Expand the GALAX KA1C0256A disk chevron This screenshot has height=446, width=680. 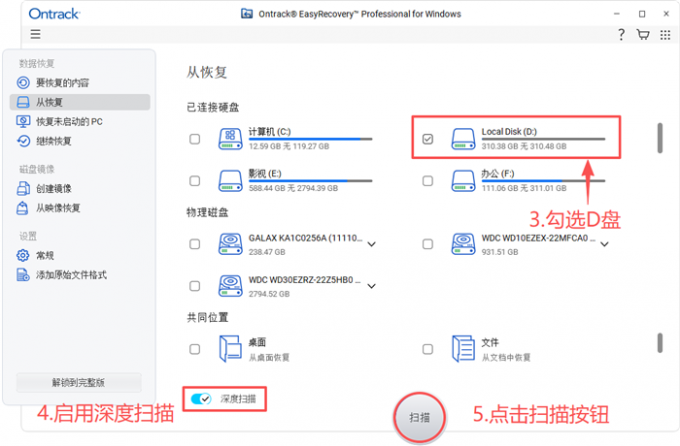(372, 244)
